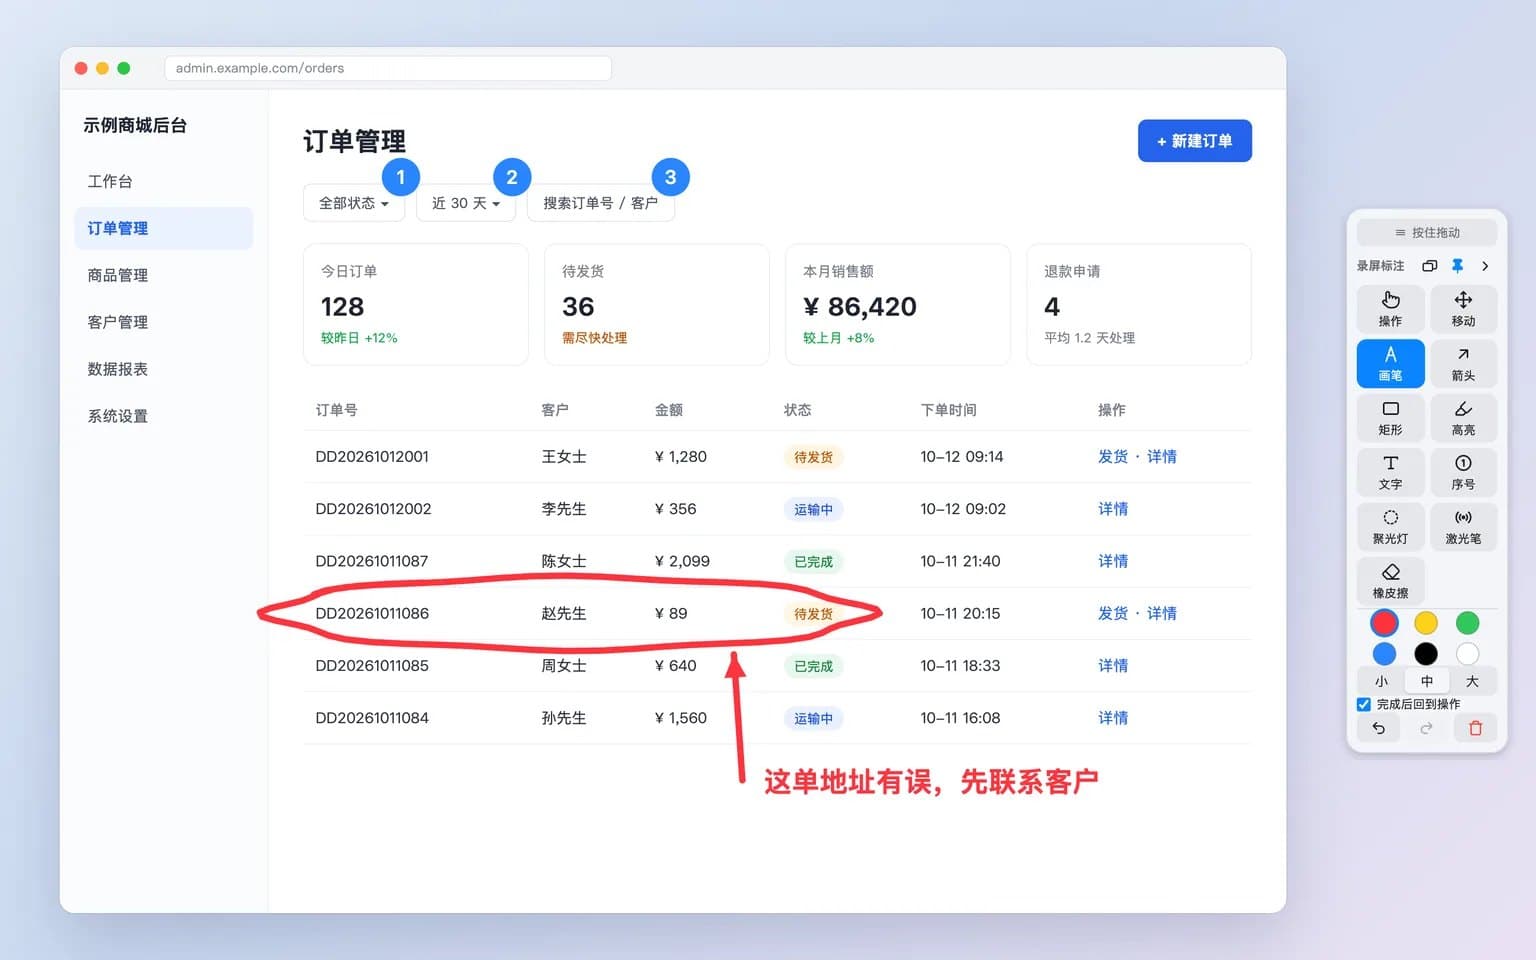Choose the 大 stroke size

pos(1472,681)
